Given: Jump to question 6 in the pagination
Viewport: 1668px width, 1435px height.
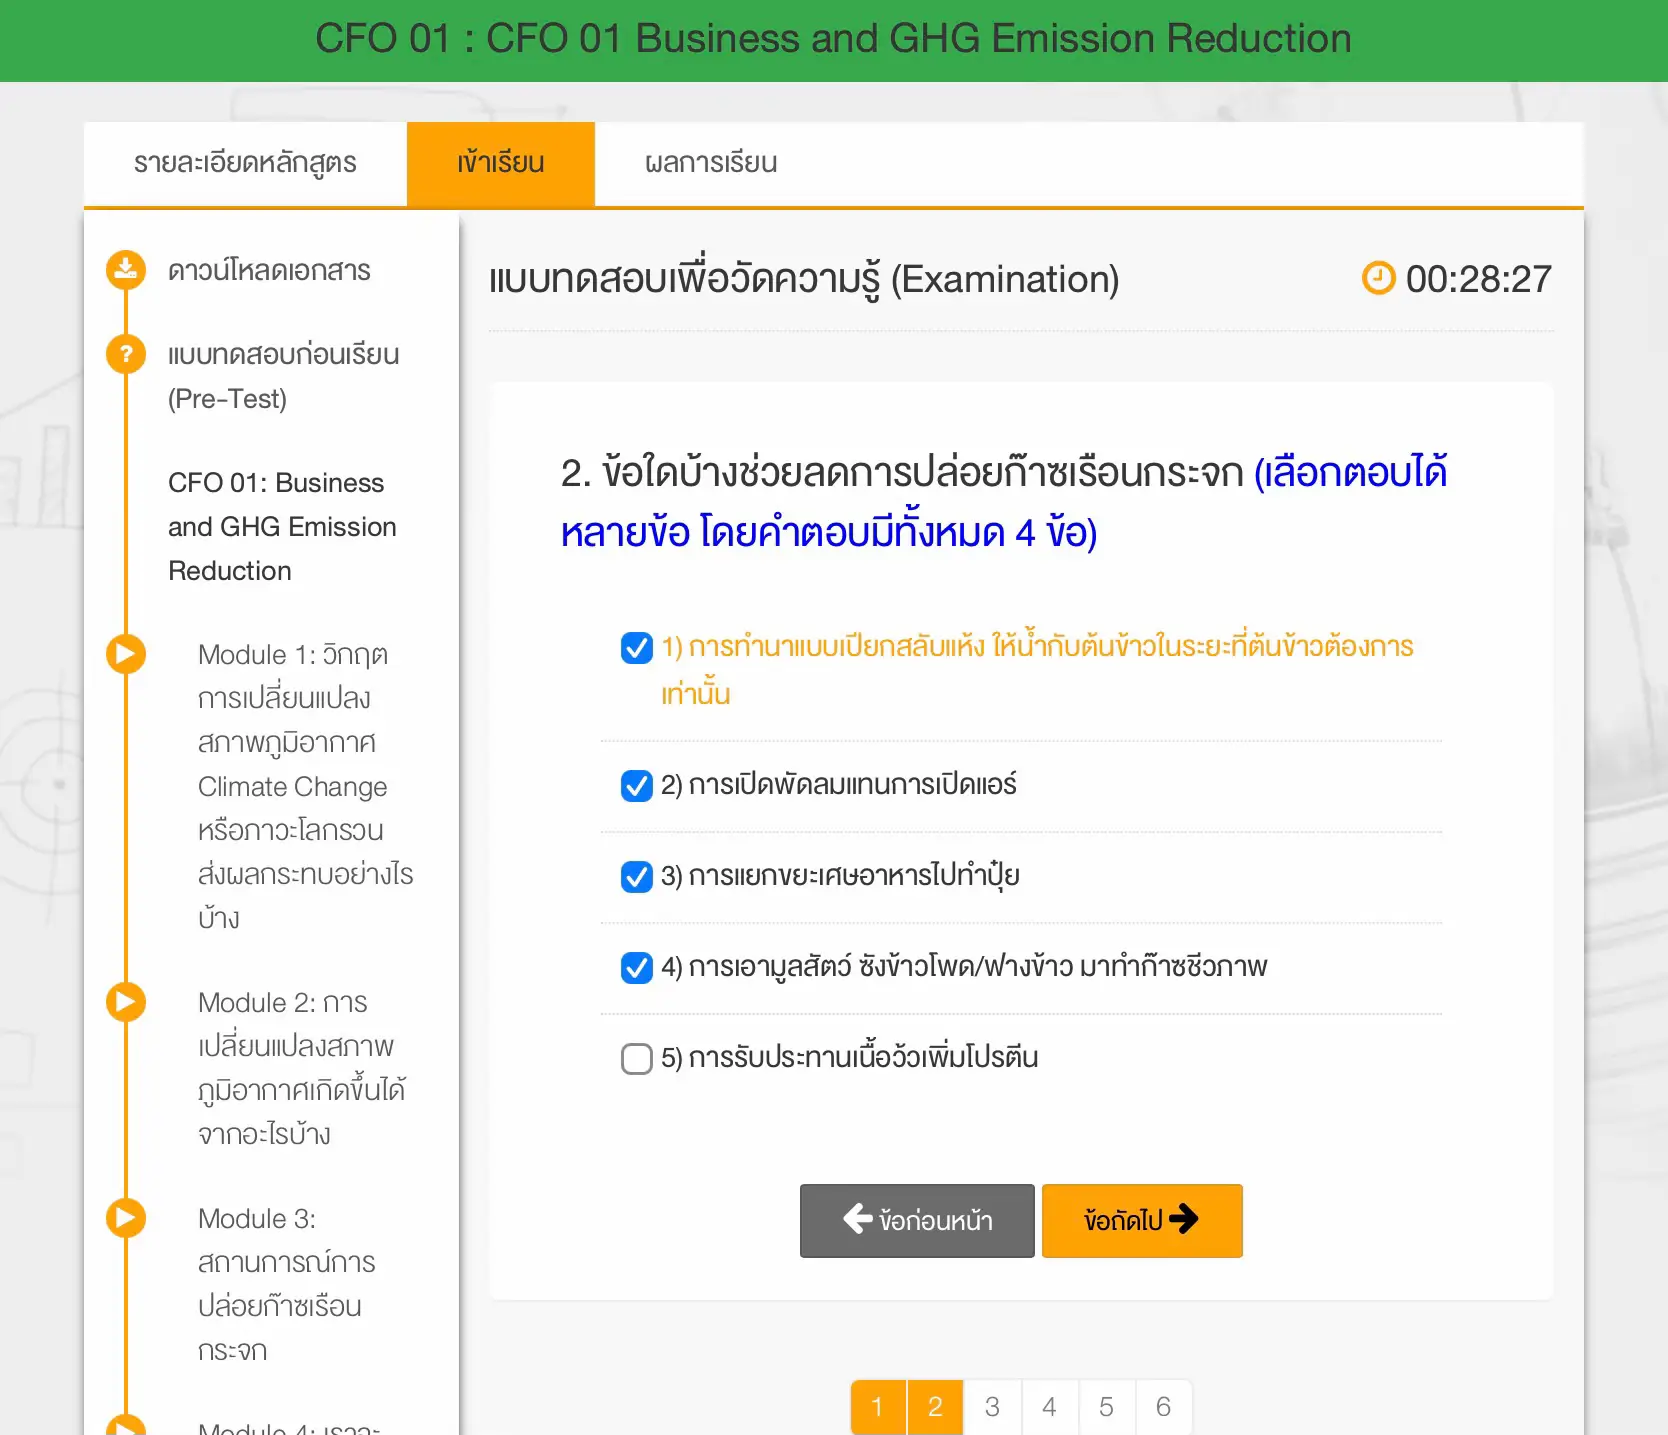Looking at the screenshot, I should coord(1163,1406).
